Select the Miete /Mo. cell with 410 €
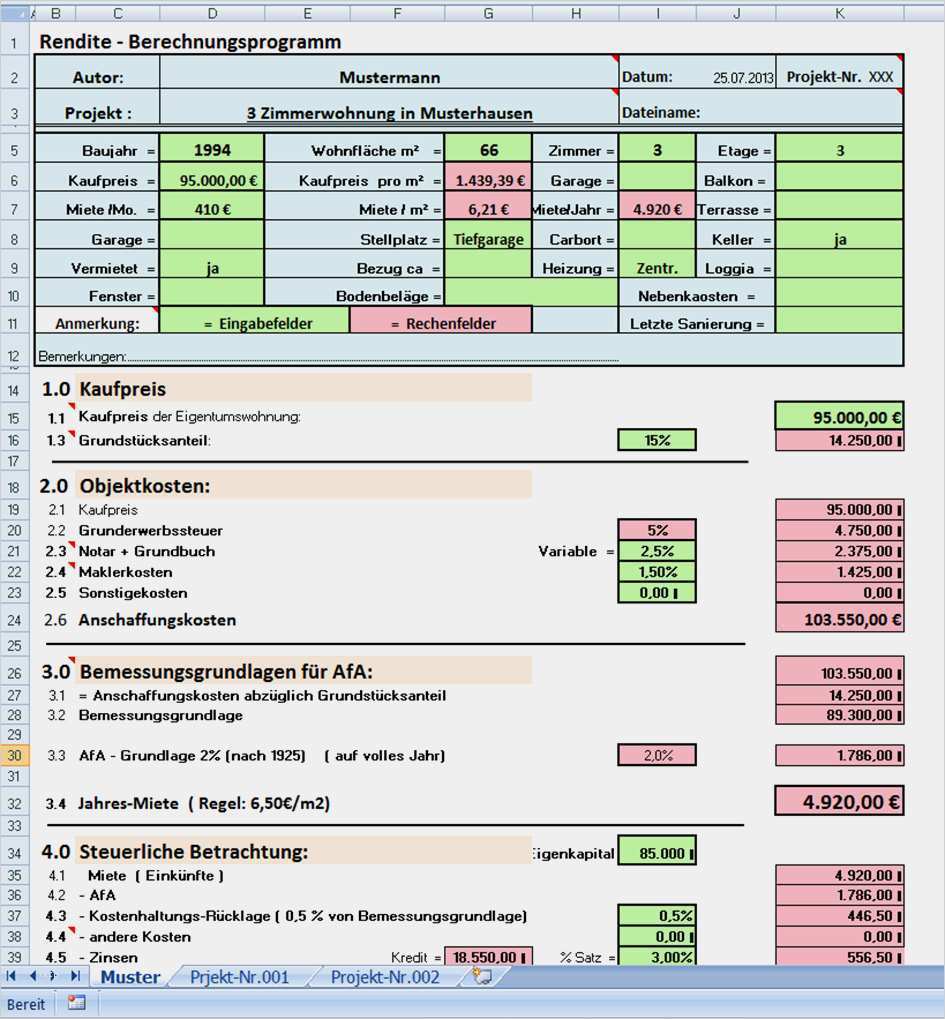Screen dimensions: 945x1019 coord(212,210)
